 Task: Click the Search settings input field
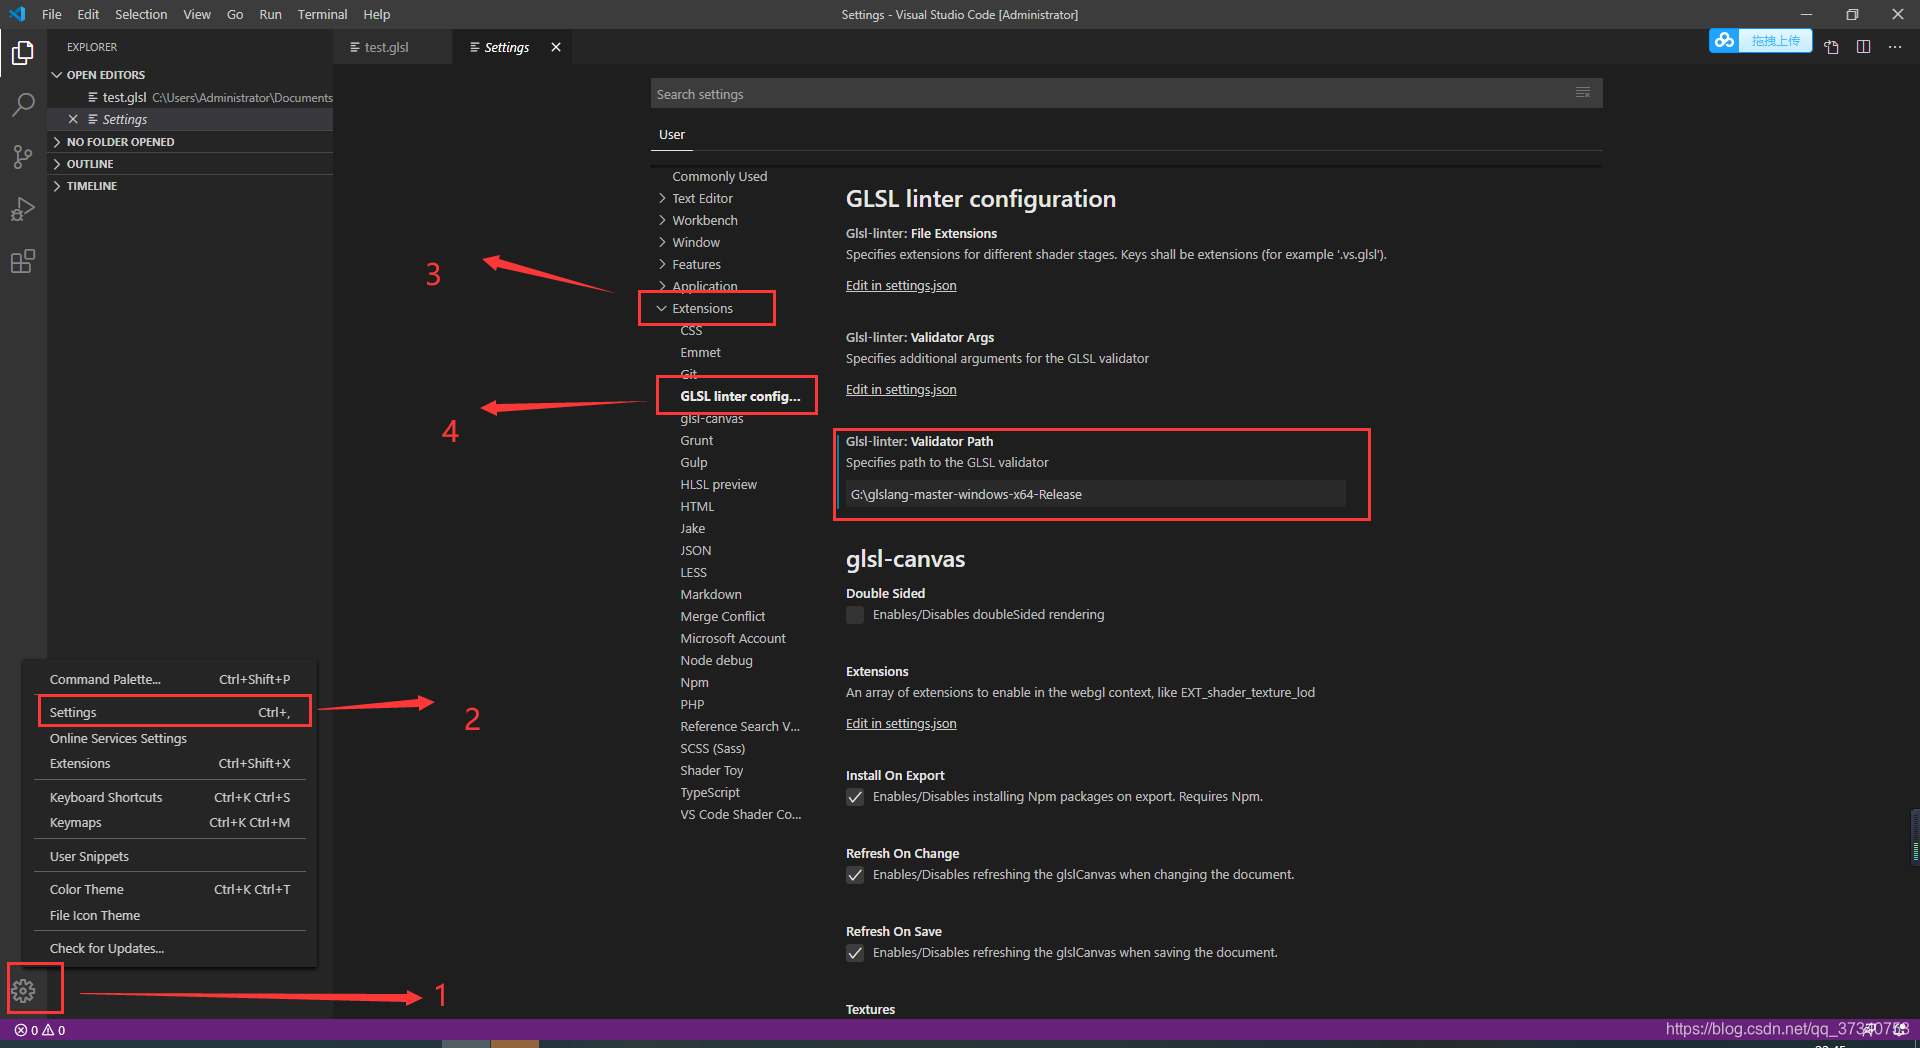pos(1110,94)
